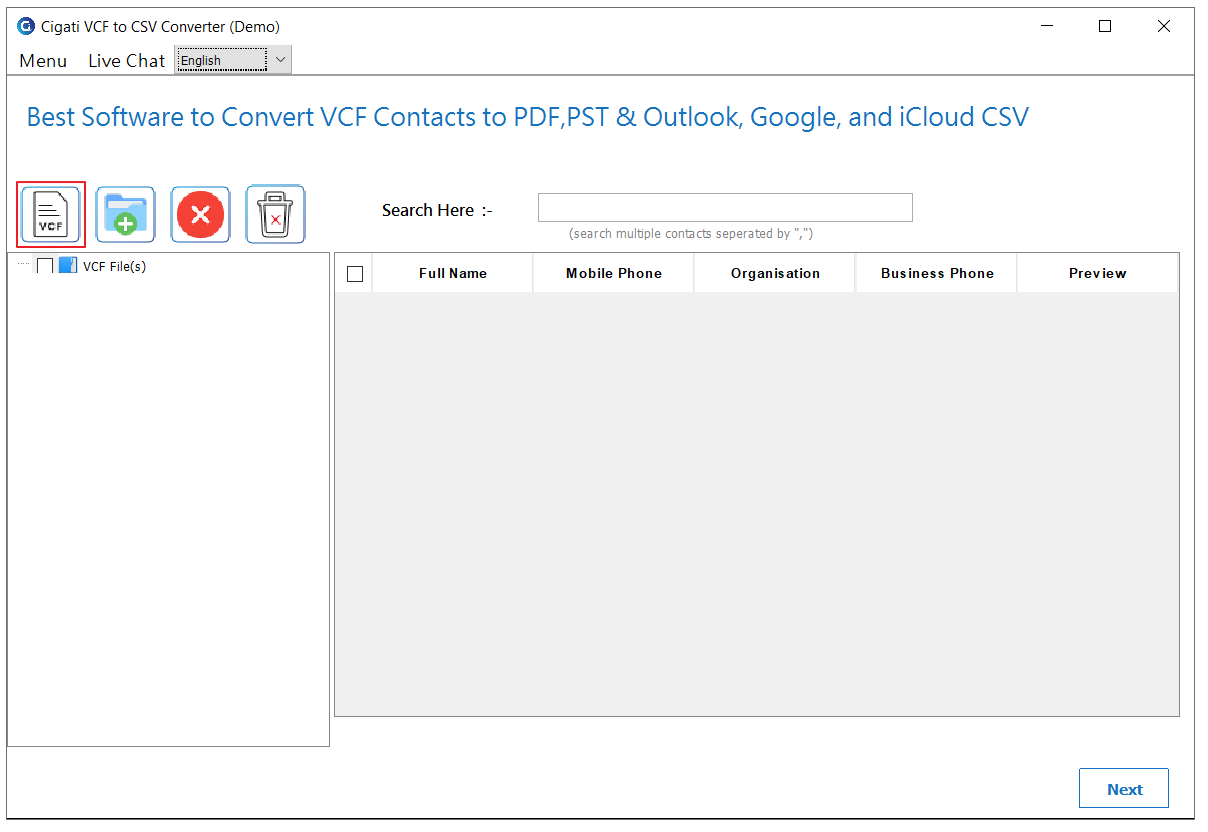
Task: Tick the select-all checkbox in the table header
Action: coord(355,274)
